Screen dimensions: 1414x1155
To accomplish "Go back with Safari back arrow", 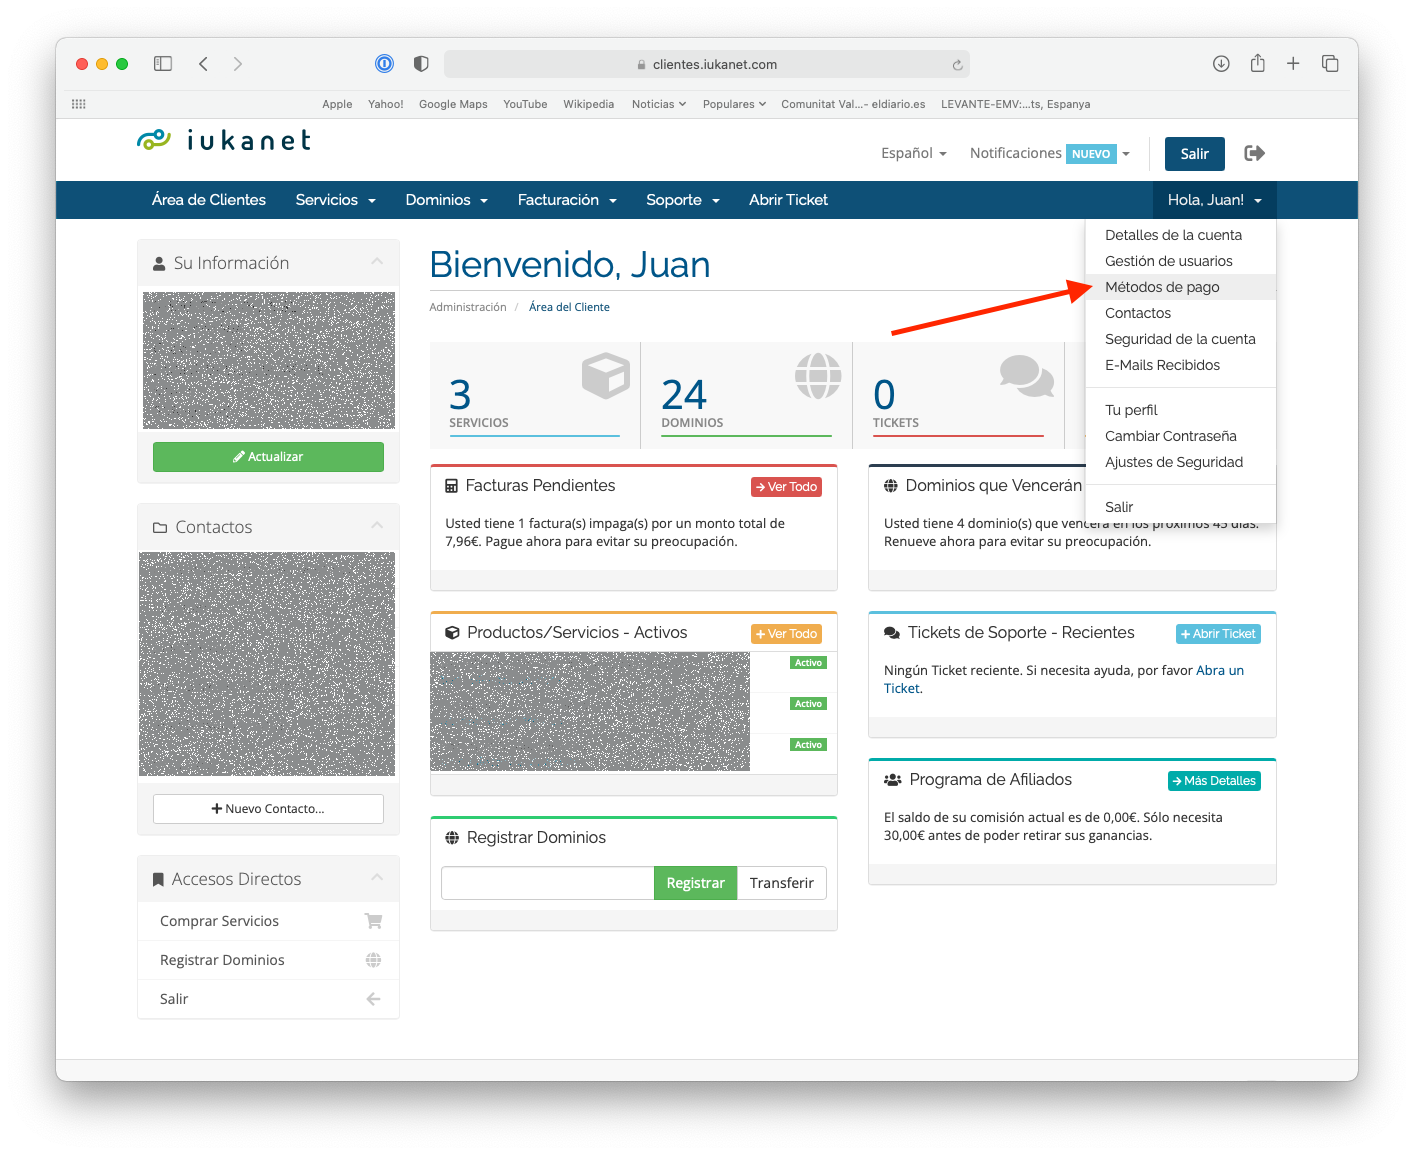I will pyautogui.click(x=203, y=64).
